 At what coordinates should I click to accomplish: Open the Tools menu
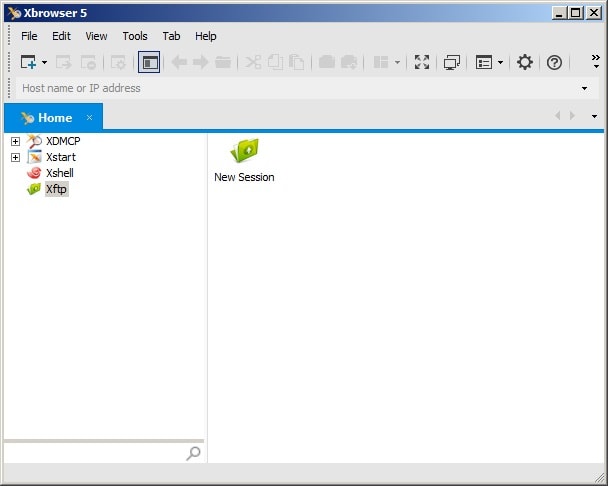click(135, 36)
